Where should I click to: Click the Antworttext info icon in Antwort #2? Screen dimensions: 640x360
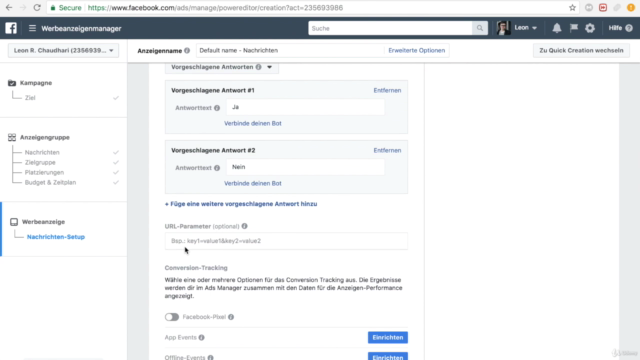[x=217, y=168]
